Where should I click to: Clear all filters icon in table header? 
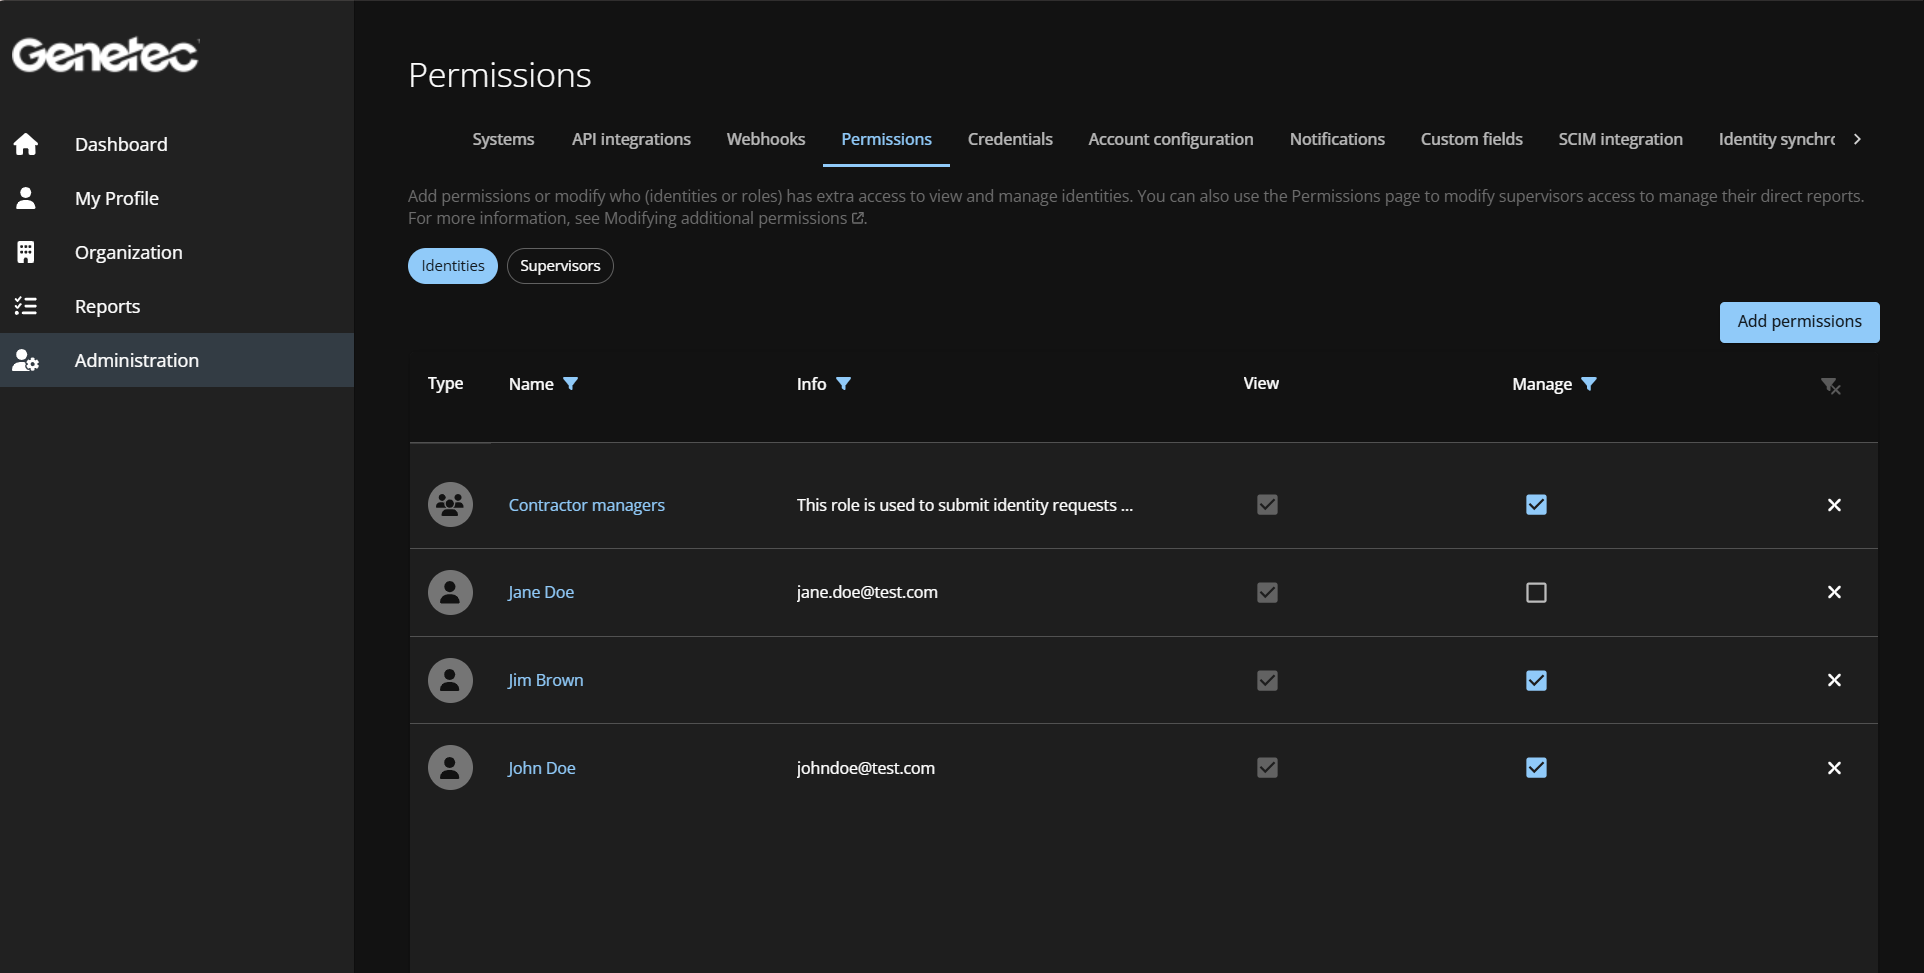point(1830,386)
